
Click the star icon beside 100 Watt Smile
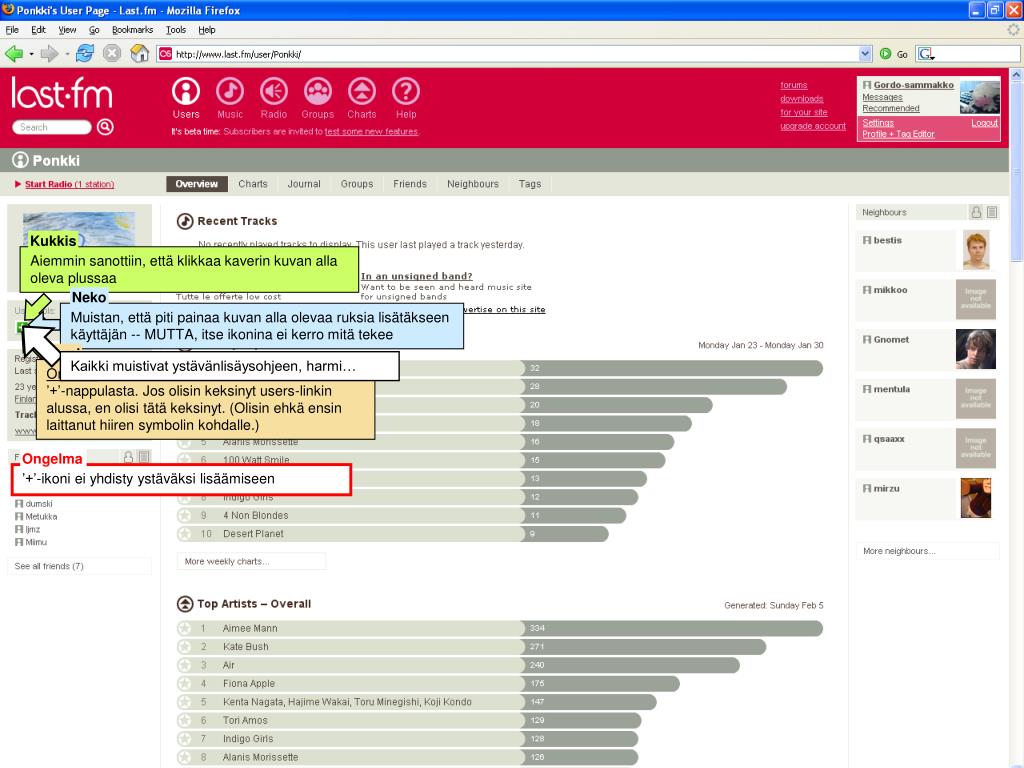click(185, 460)
